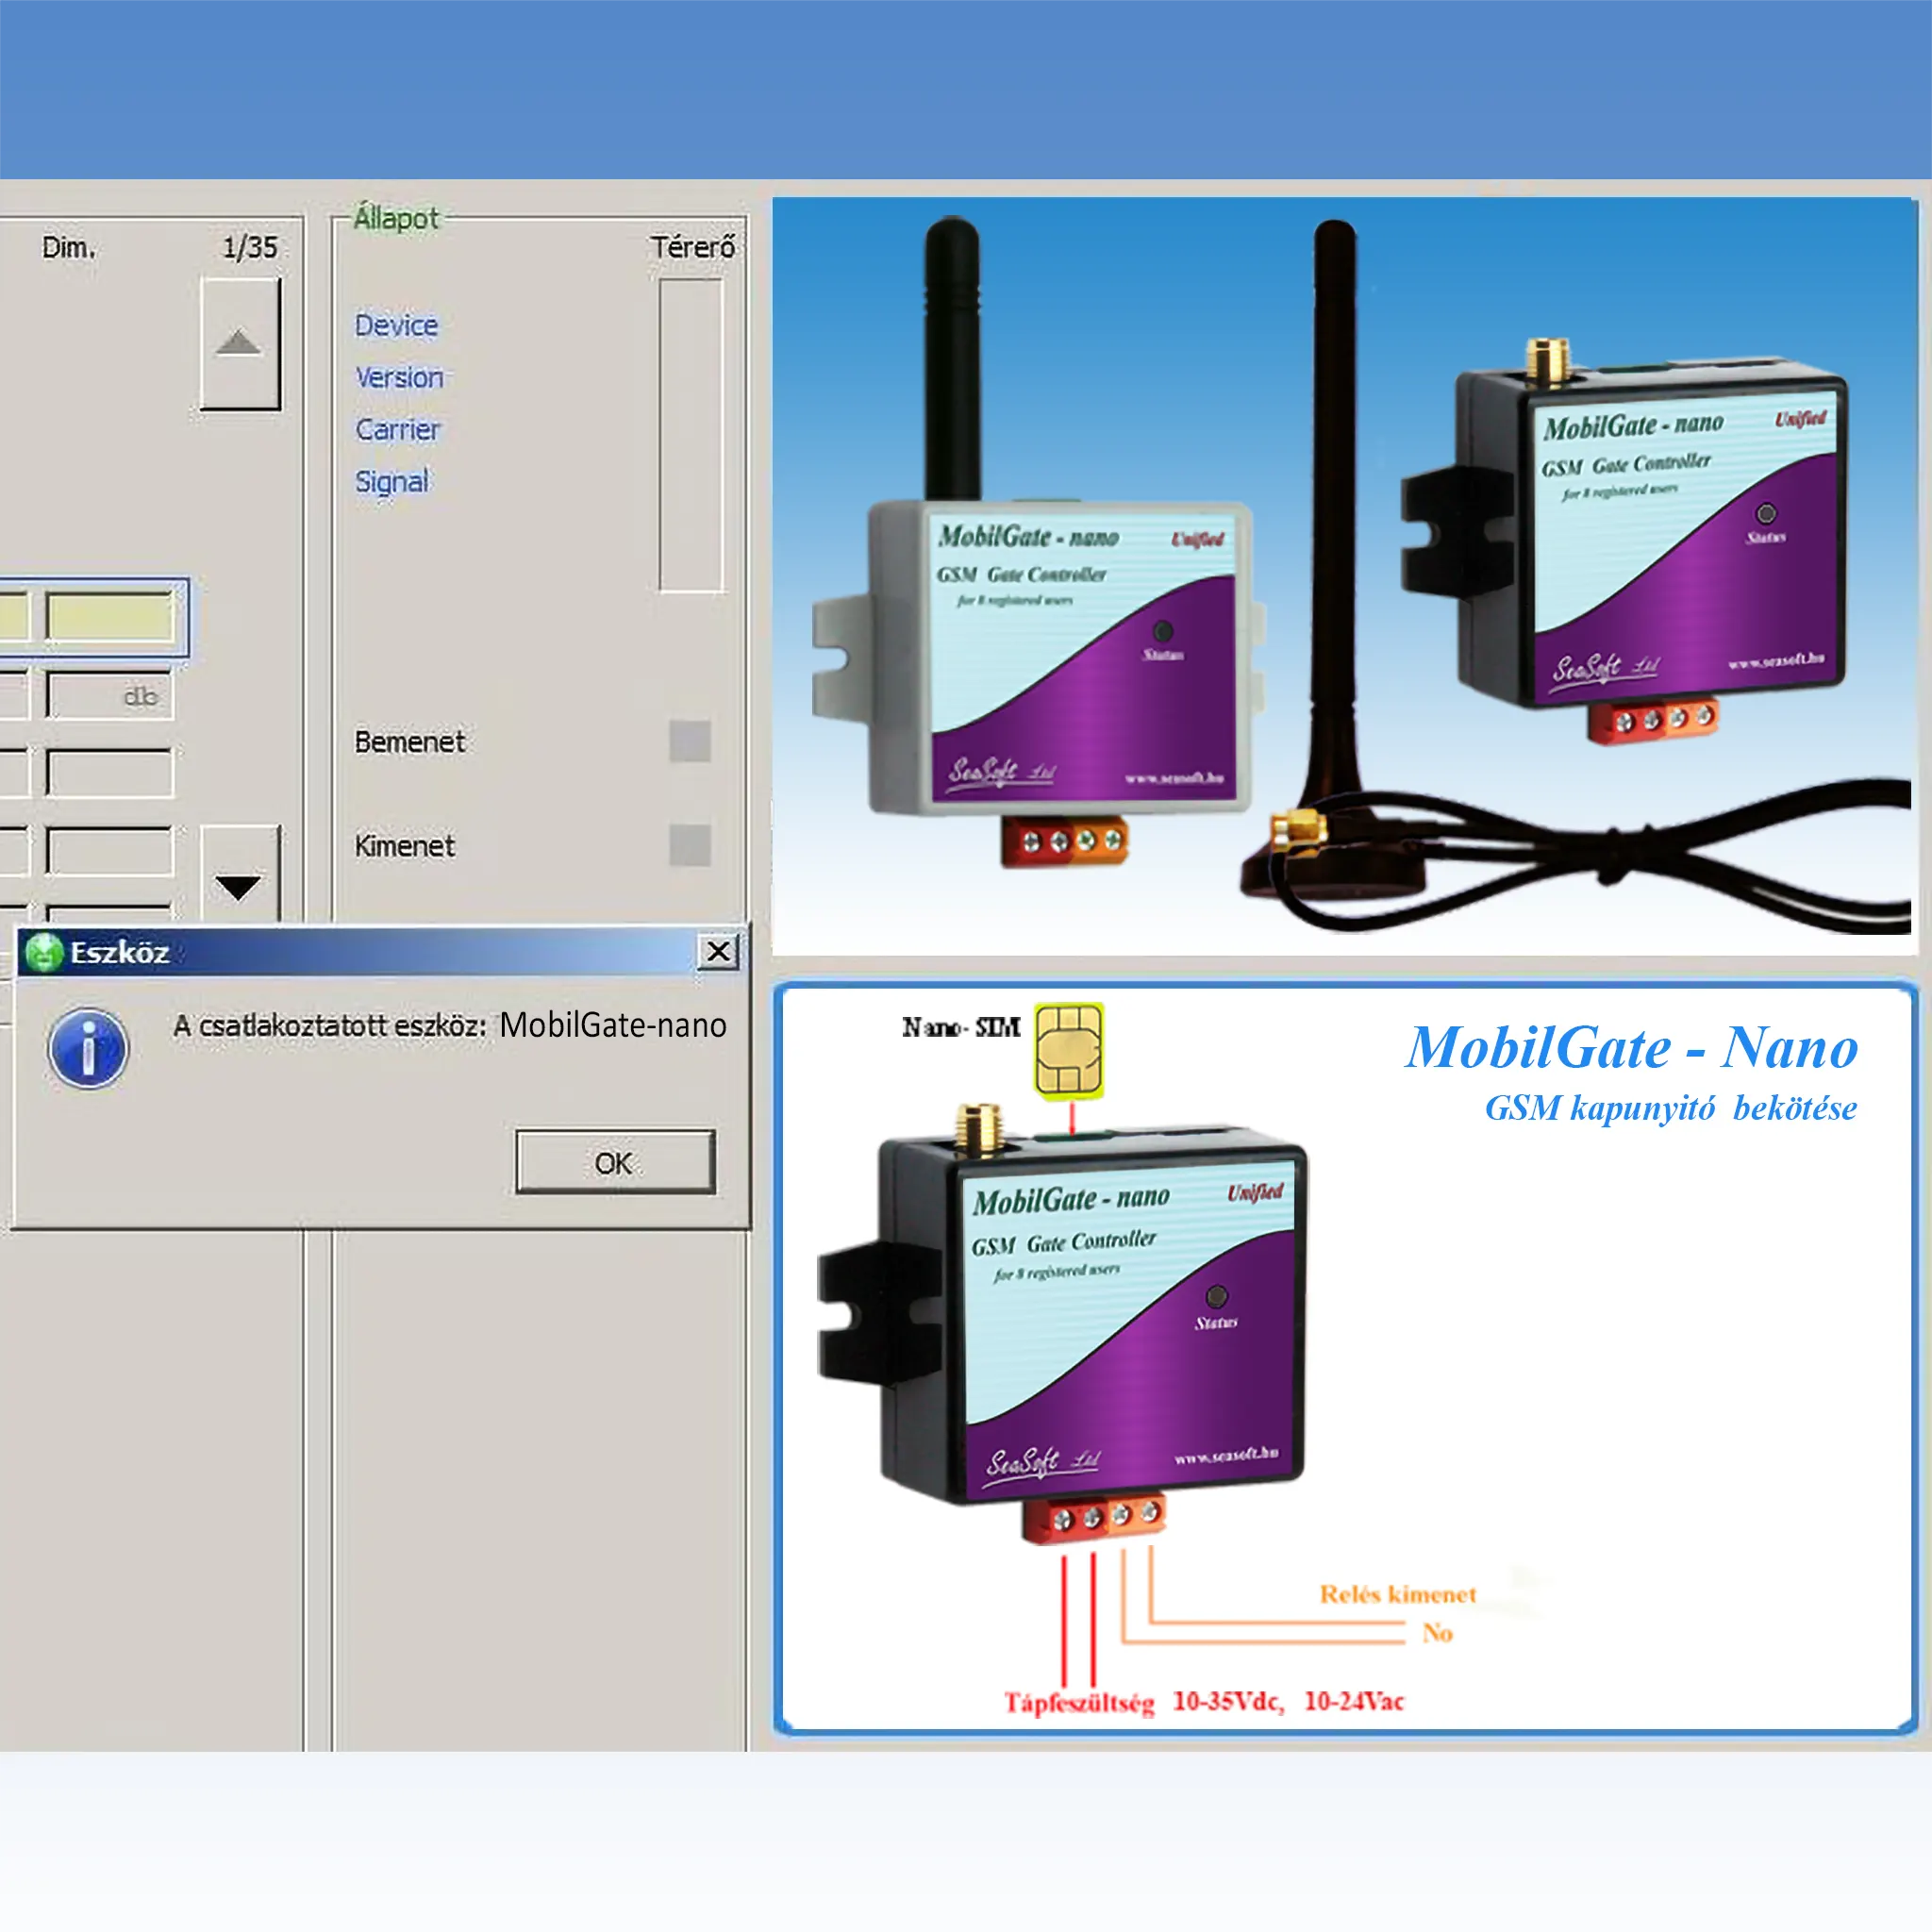Select the highlighted yellow input field
The width and height of the screenshot is (1932, 1932).
(109, 616)
